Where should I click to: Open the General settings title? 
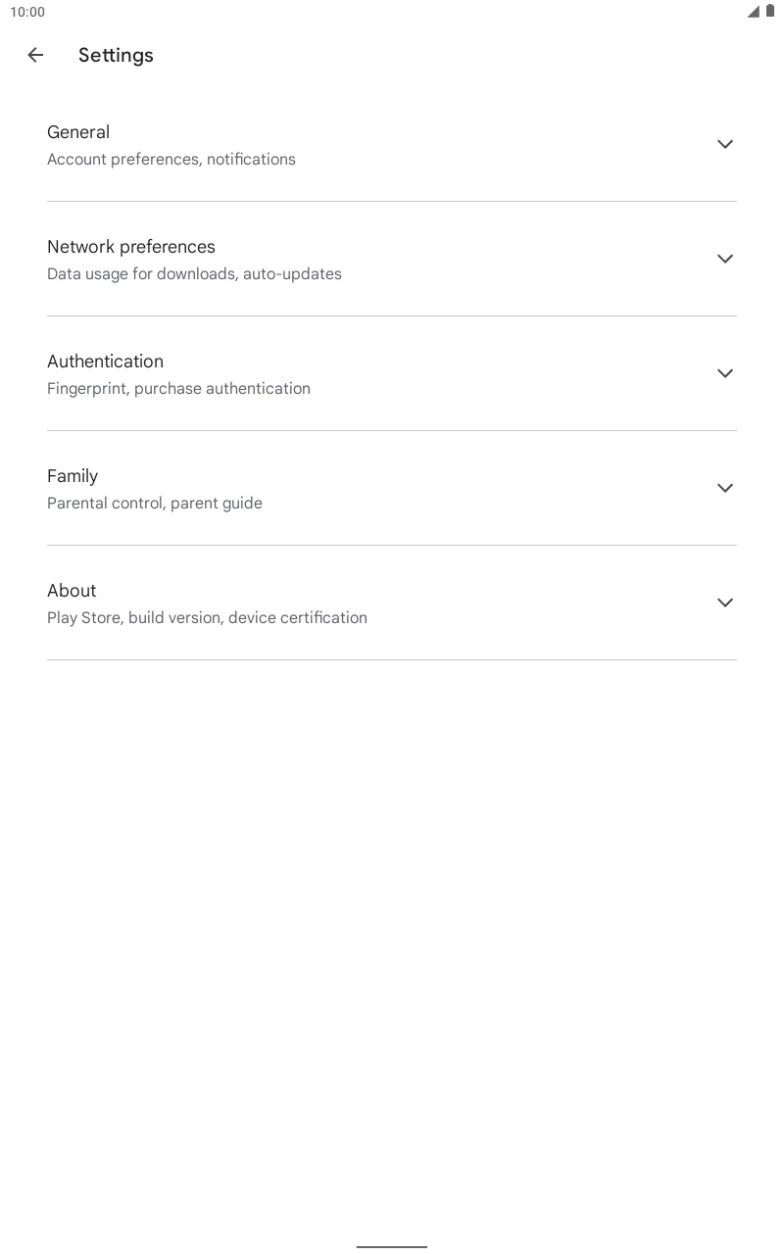click(x=78, y=132)
